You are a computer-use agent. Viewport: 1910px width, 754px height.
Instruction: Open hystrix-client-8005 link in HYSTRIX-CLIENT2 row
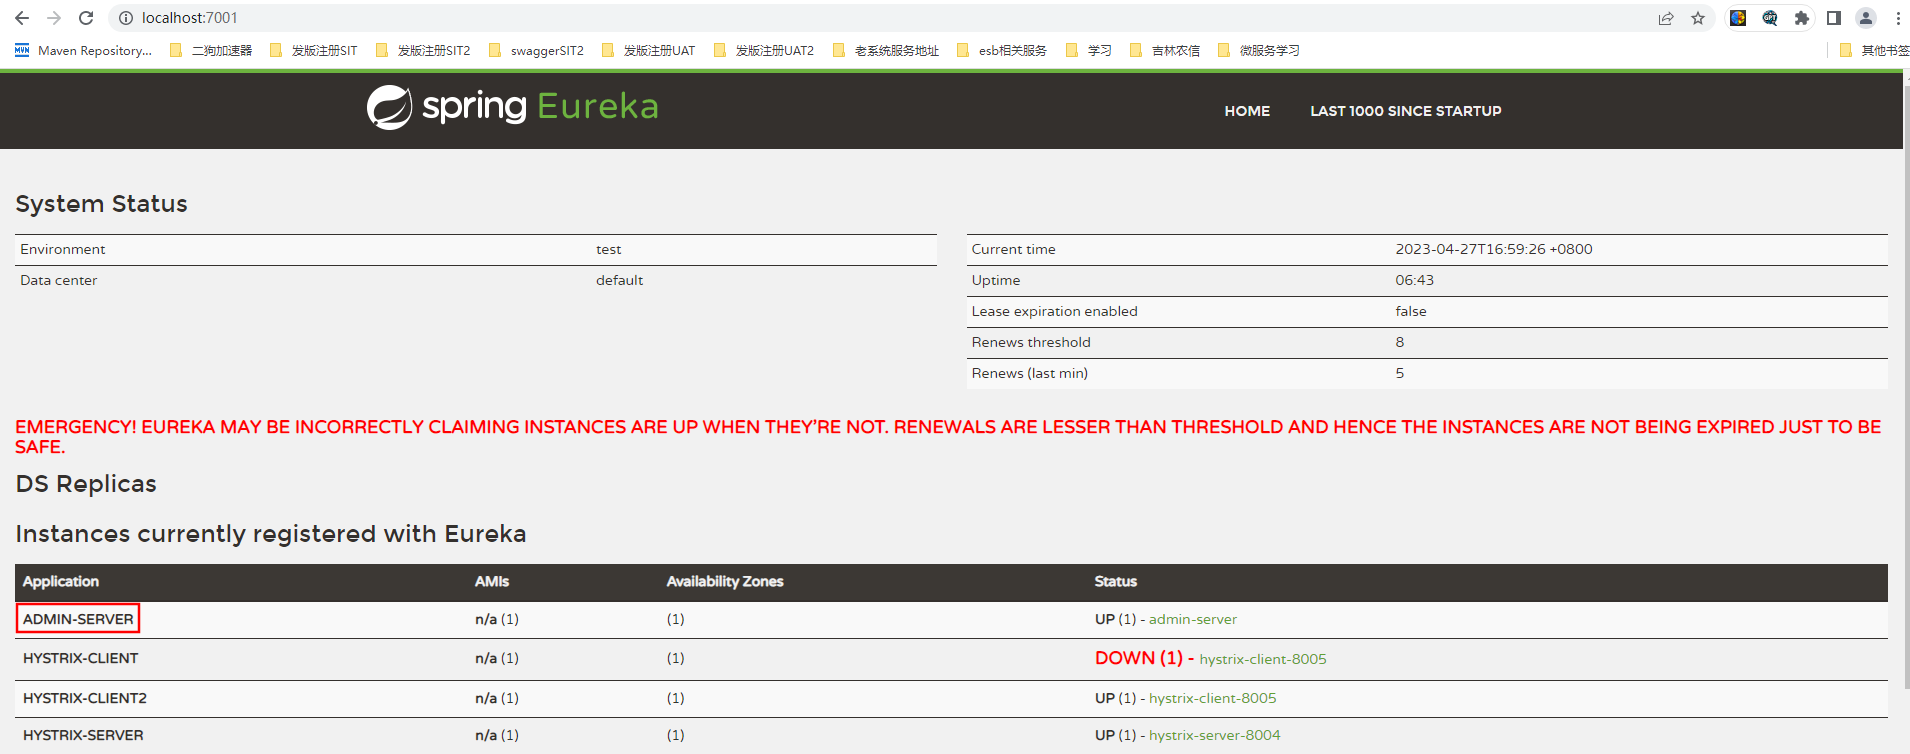point(1213,698)
